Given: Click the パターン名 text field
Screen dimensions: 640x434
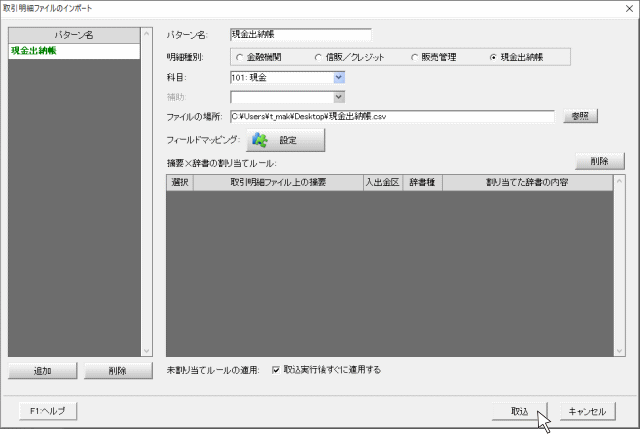Looking at the screenshot, I should click(301, 35).
